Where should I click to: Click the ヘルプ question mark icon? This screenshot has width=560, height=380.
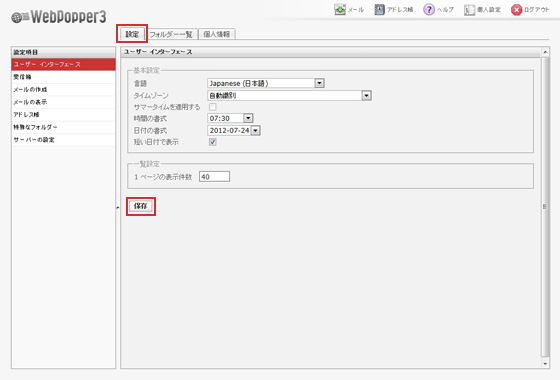429,10
